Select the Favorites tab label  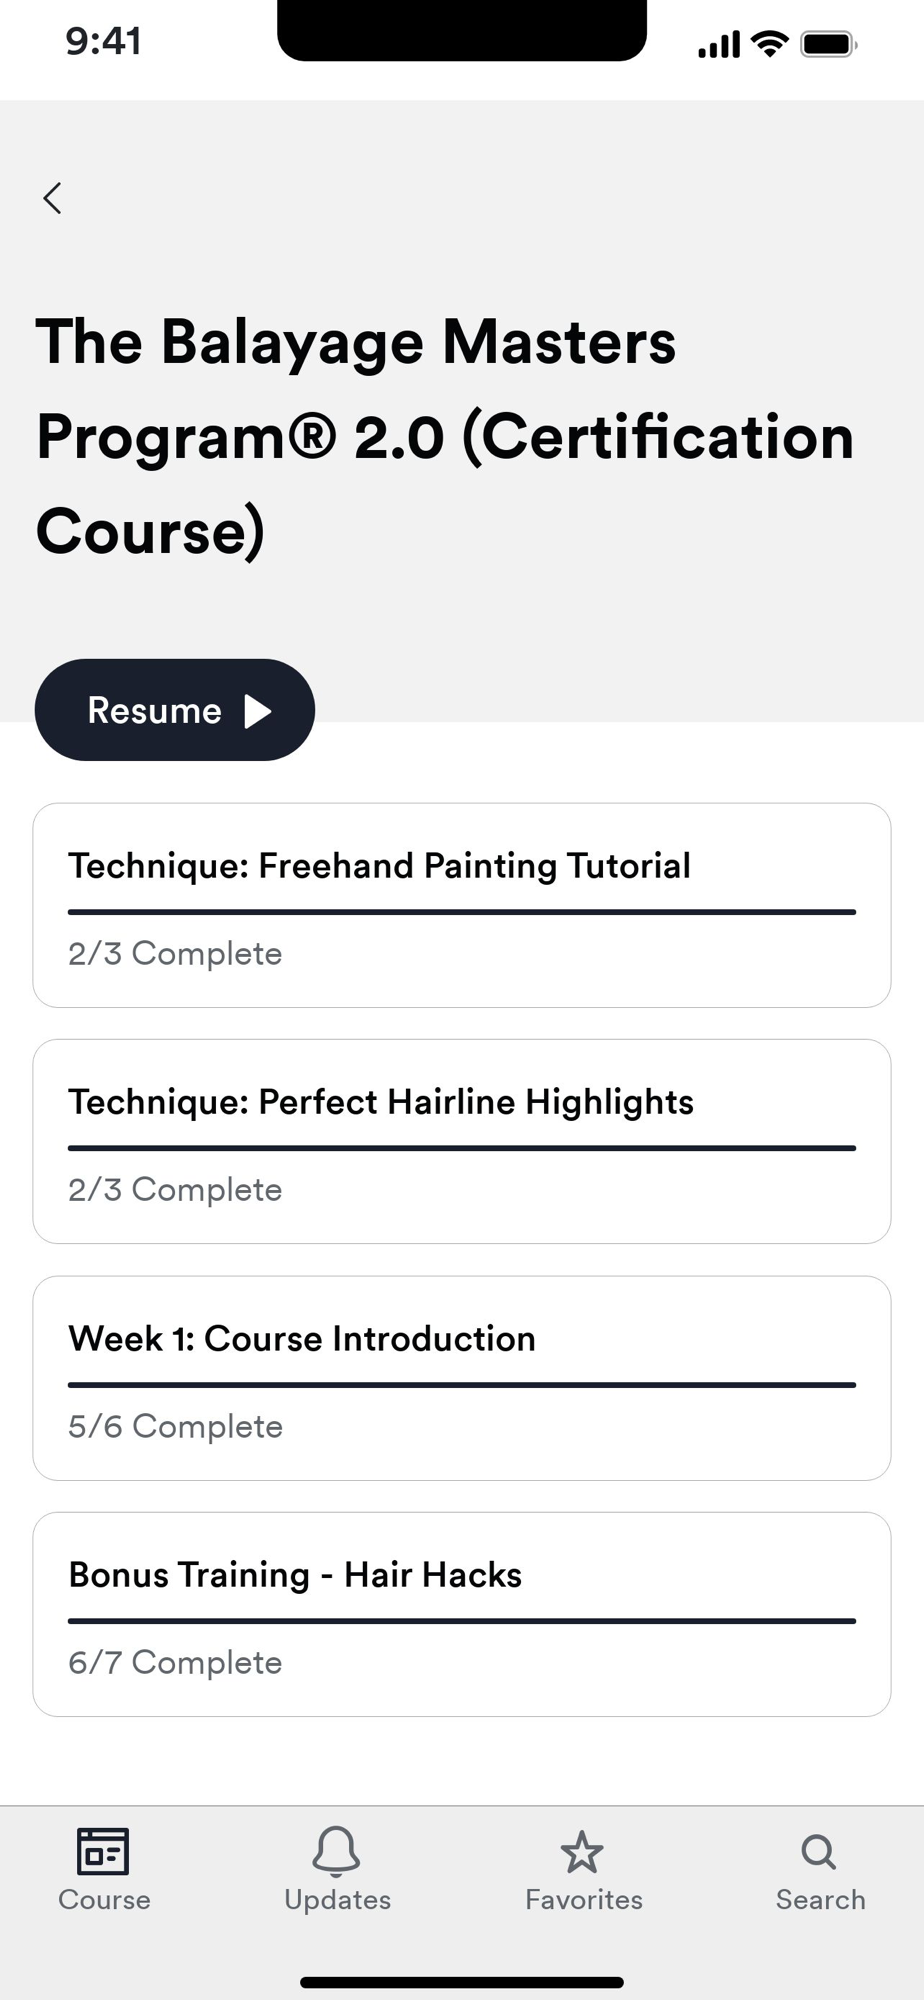584,1899
